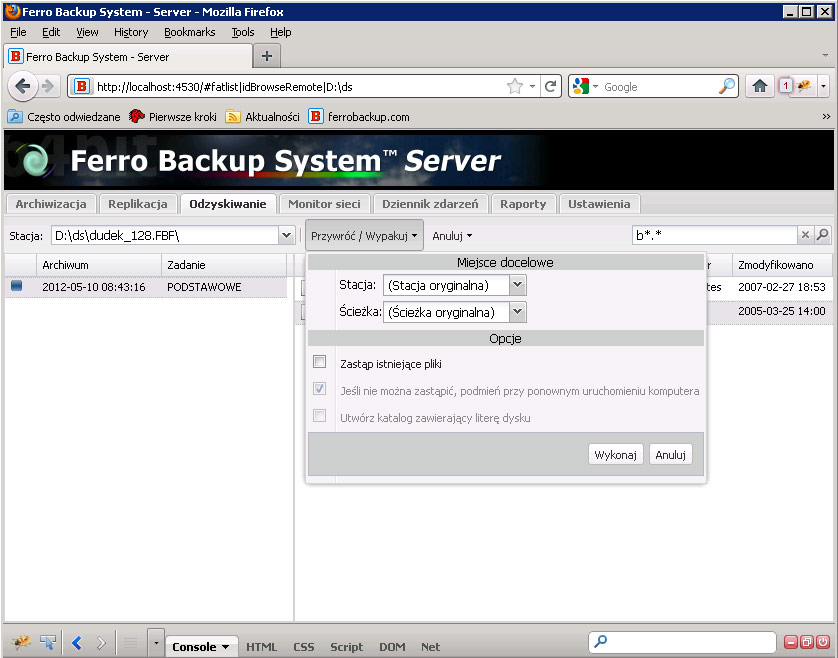The width and height of the screenshot is (838, 658).
Task: Clear the b*.* filter with X icon
Action: (x=805, y=235)
